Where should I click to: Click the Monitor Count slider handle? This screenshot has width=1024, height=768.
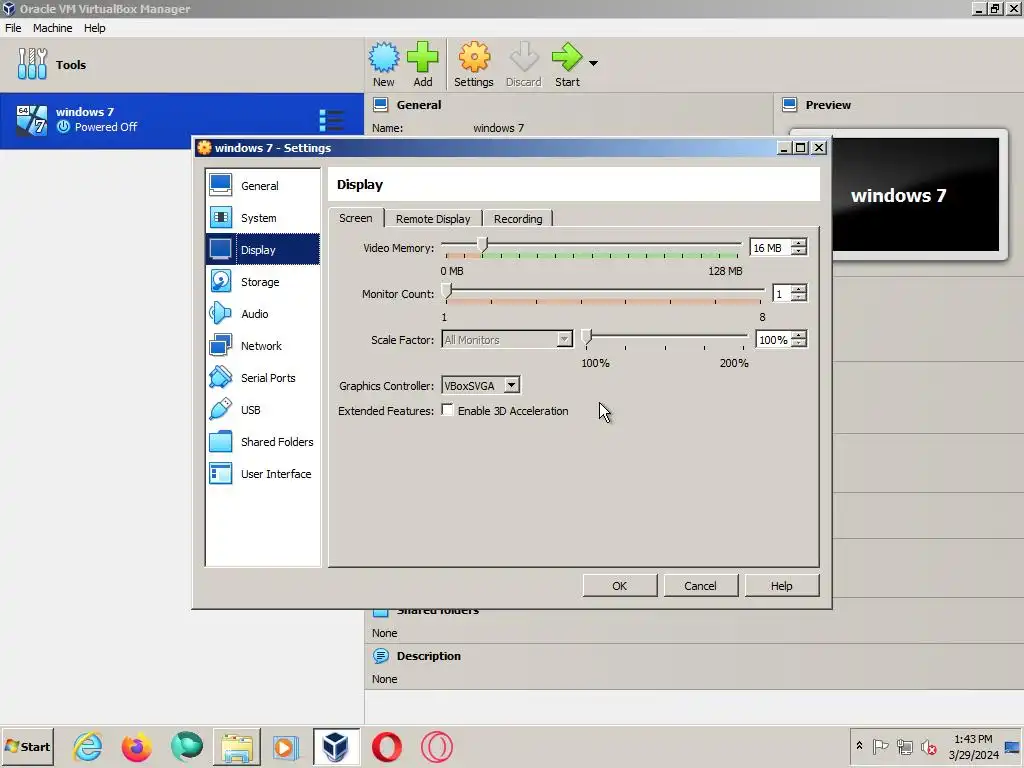pyautogui.click(x=447, y=291)
